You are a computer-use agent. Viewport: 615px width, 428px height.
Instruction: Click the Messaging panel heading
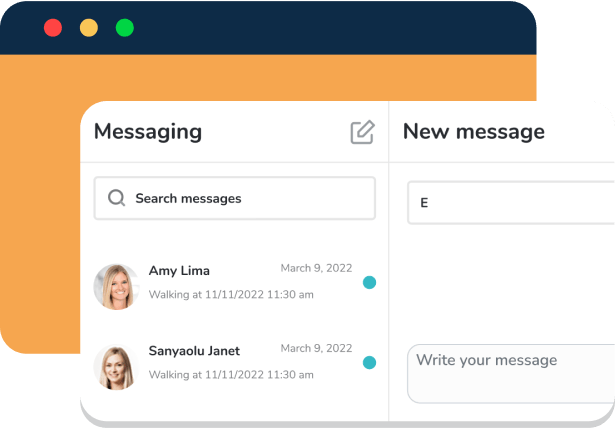148,131
